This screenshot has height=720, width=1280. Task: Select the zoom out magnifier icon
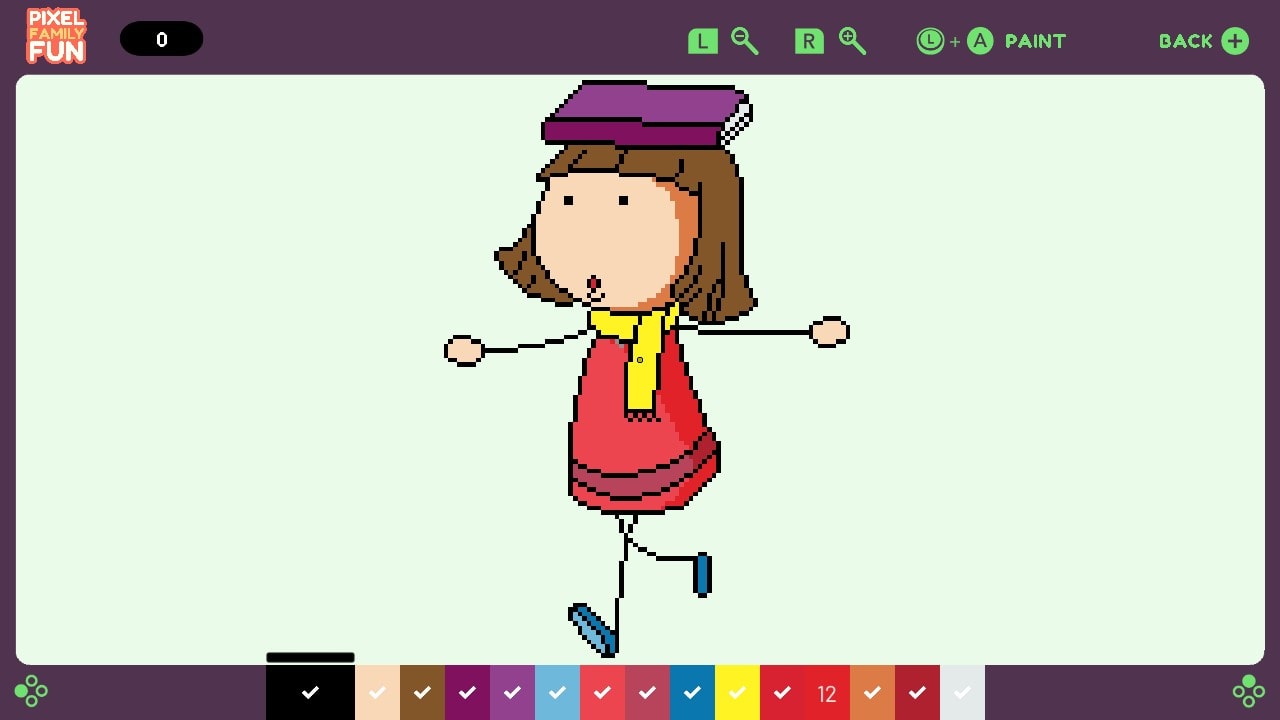coord(744,41)
